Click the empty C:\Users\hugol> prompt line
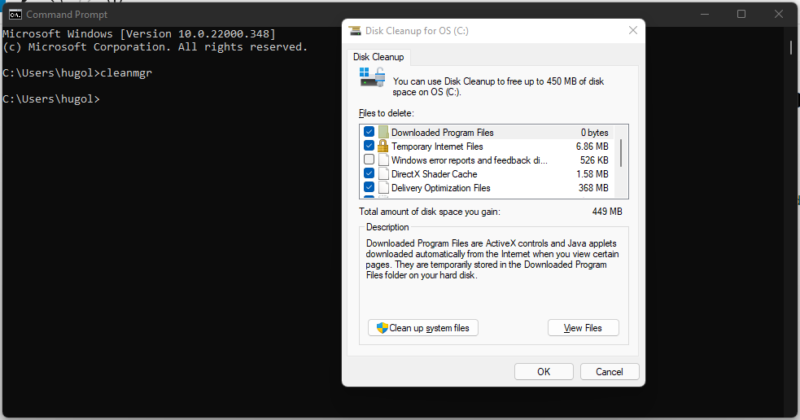 (x=51, y=99)
